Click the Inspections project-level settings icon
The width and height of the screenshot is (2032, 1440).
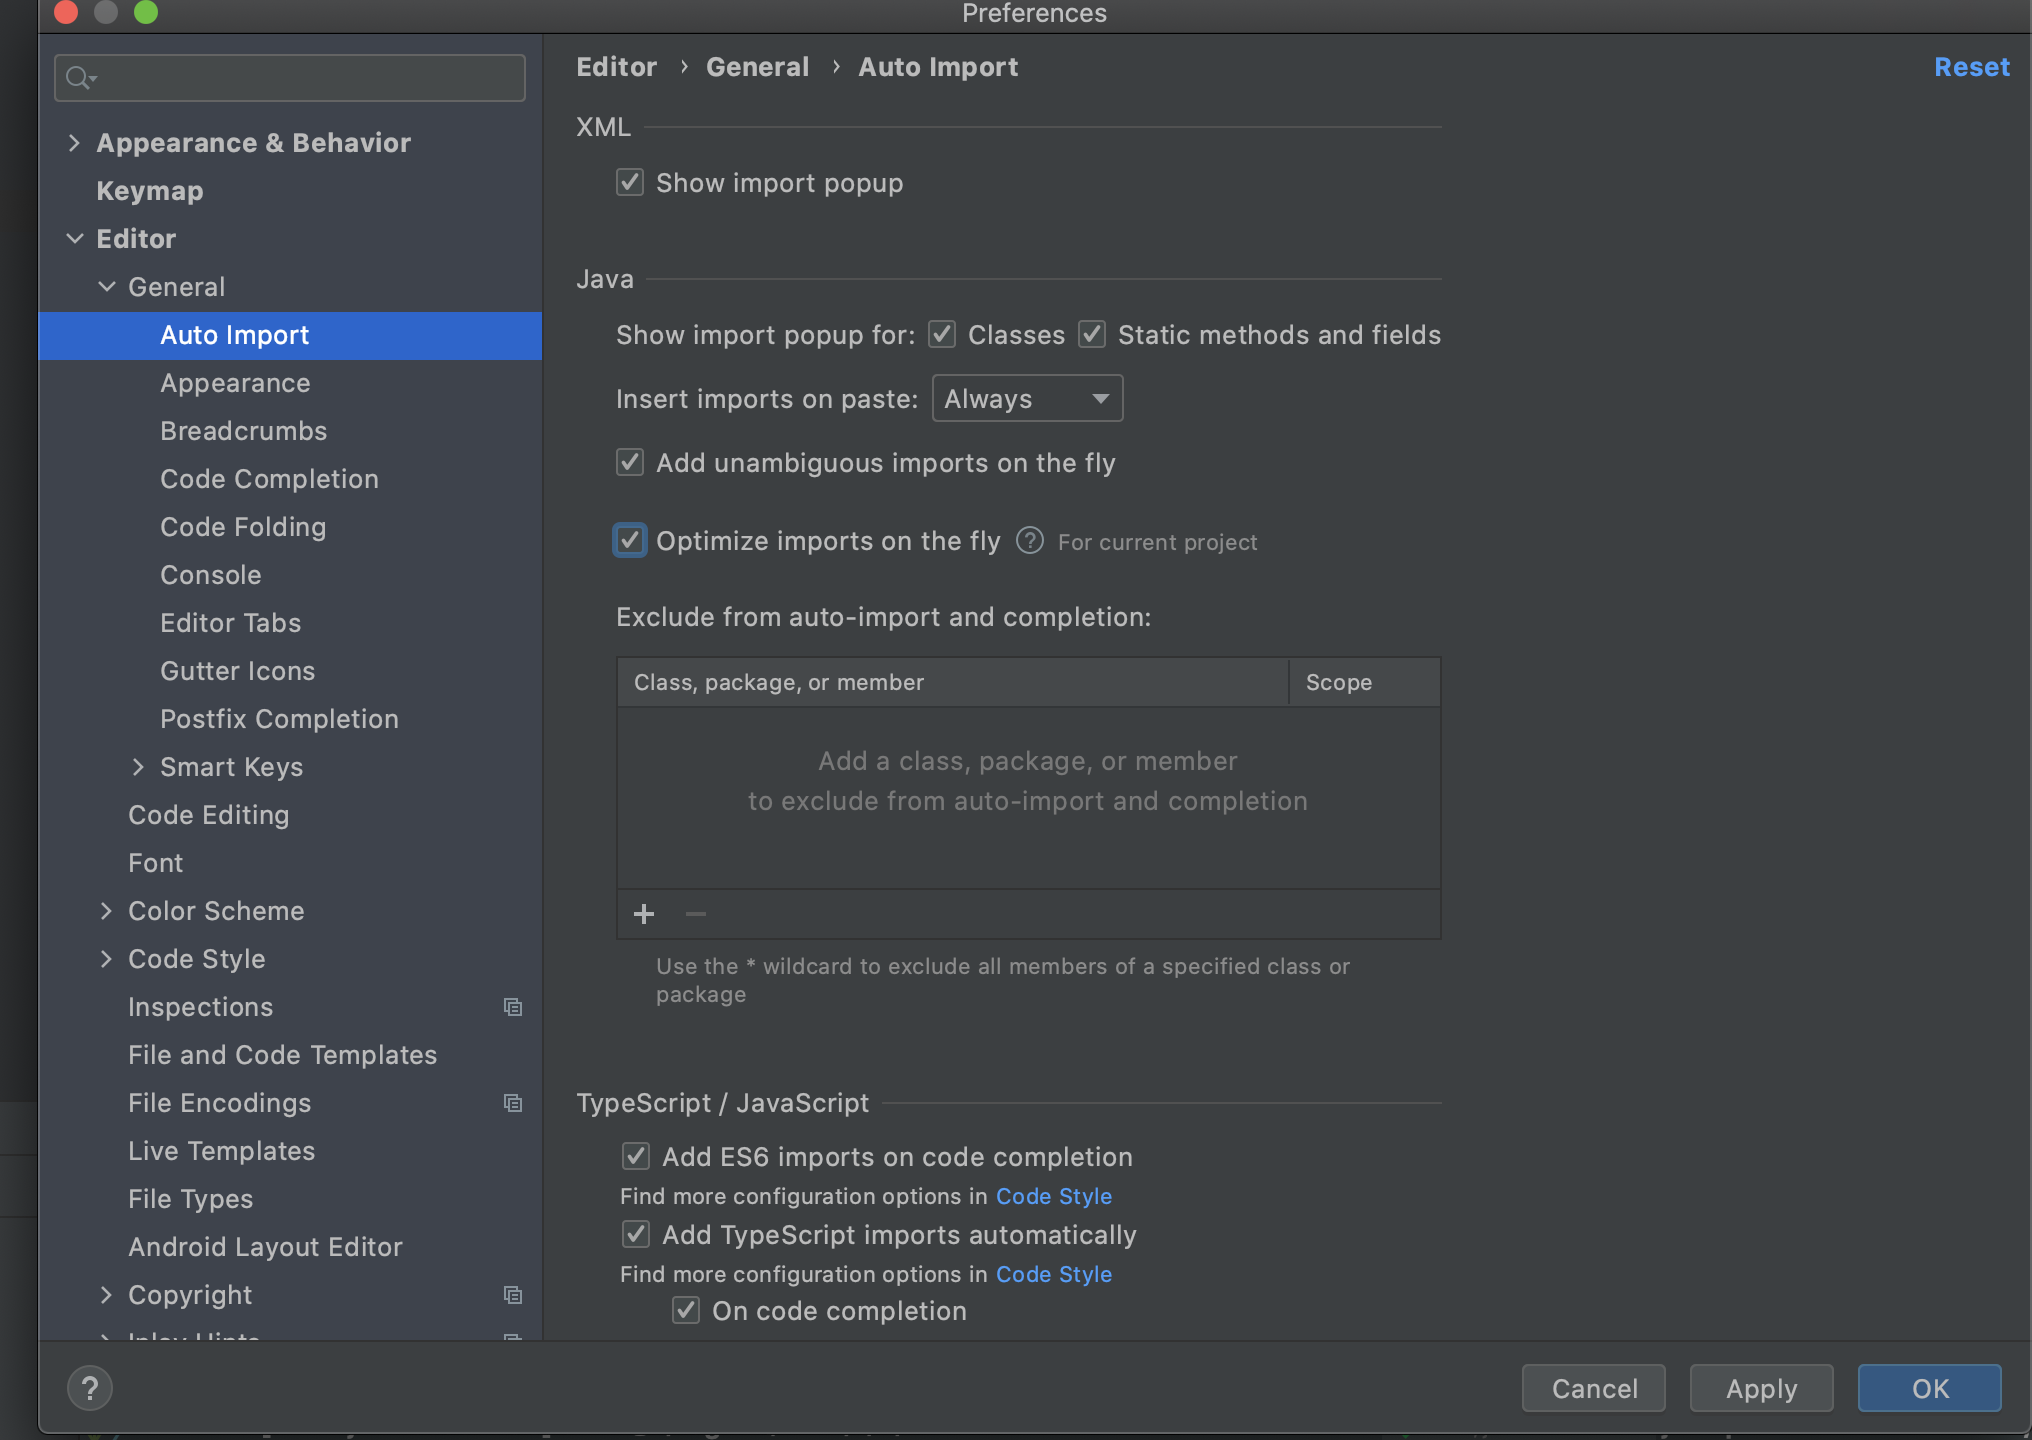tap(513, 1007)
